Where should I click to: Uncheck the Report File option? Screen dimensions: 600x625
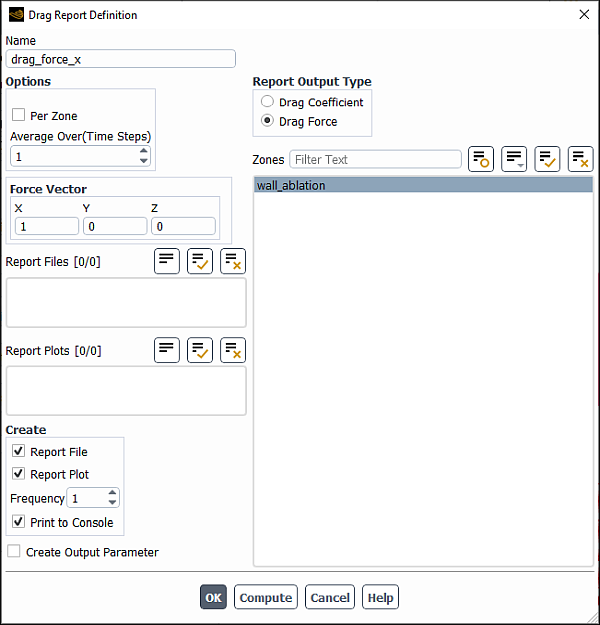tap(19, 452)
